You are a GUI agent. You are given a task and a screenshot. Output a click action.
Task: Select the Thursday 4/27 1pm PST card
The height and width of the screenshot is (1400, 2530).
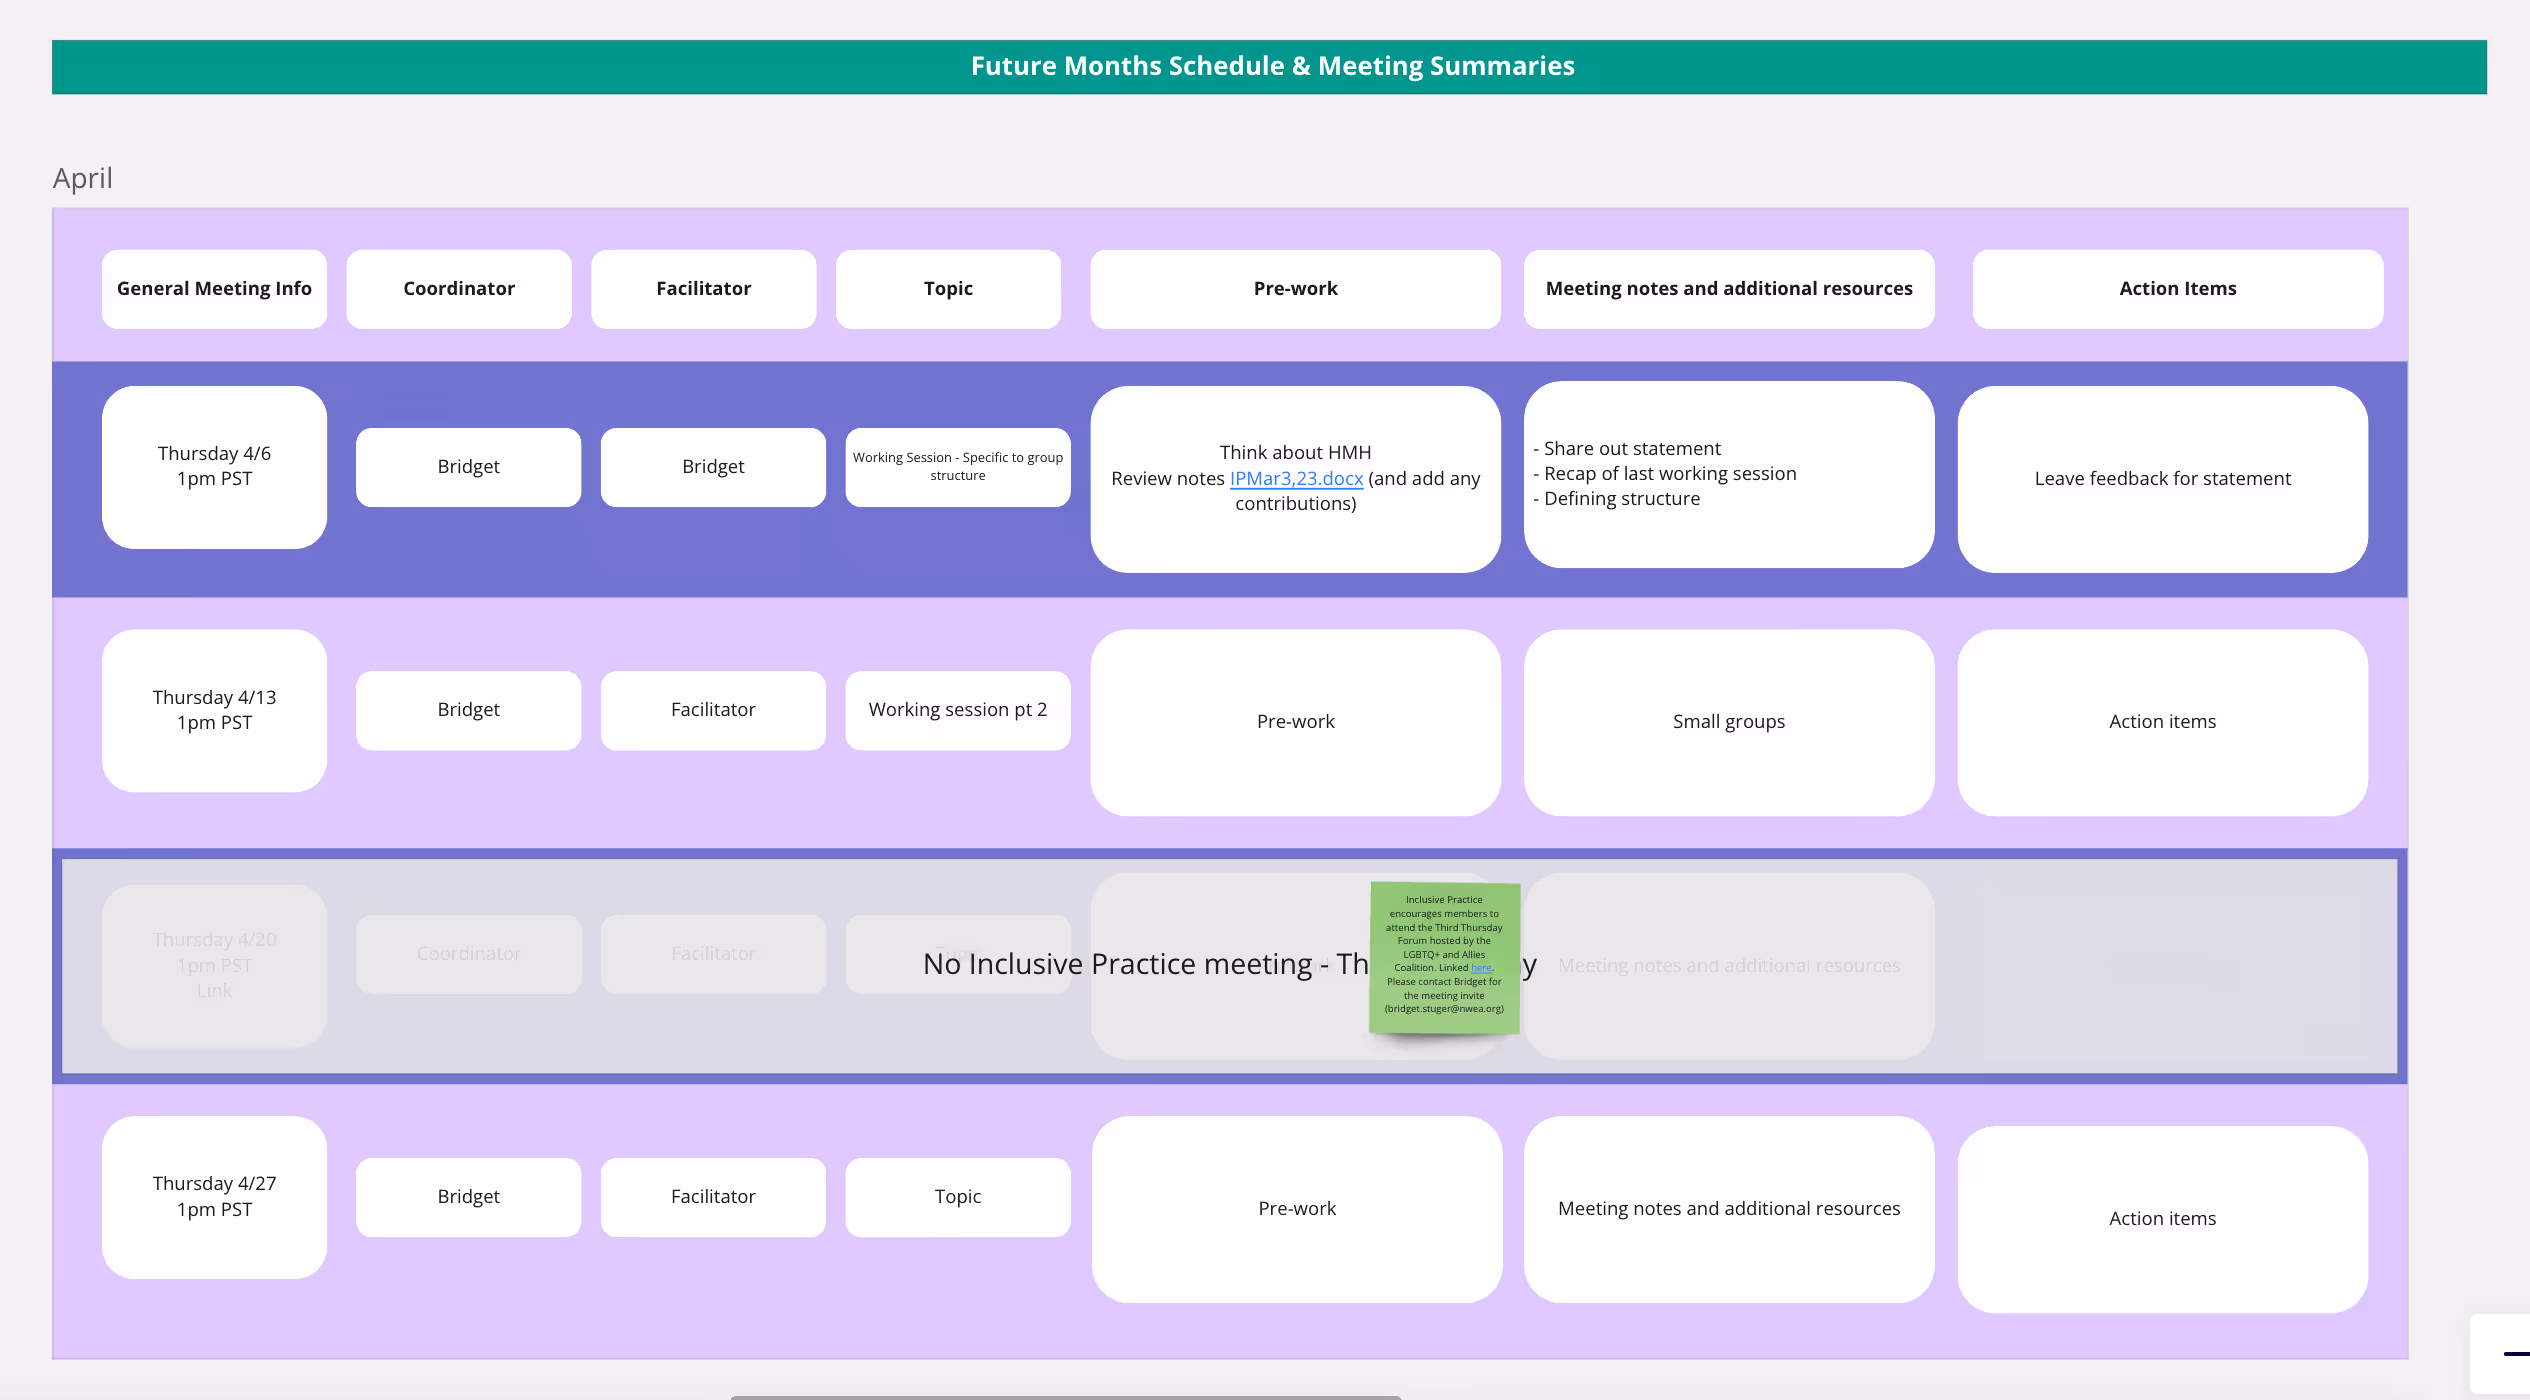tap(214, 1197)
